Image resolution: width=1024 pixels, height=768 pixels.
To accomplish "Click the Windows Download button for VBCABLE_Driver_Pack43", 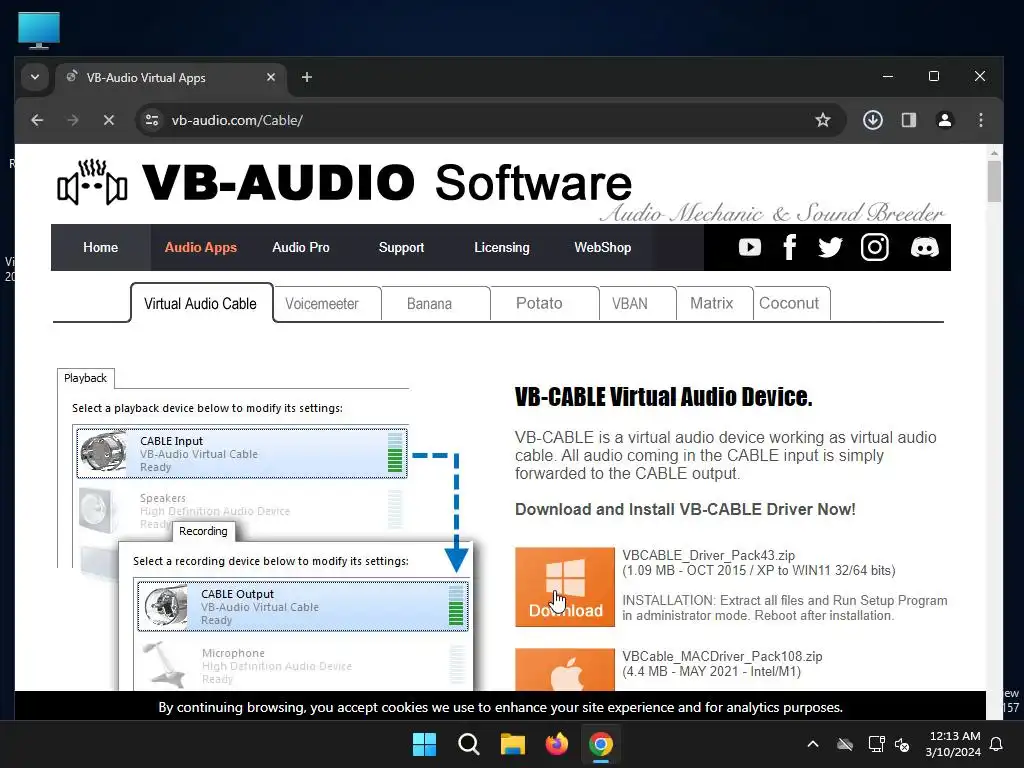I will (565, 586).
